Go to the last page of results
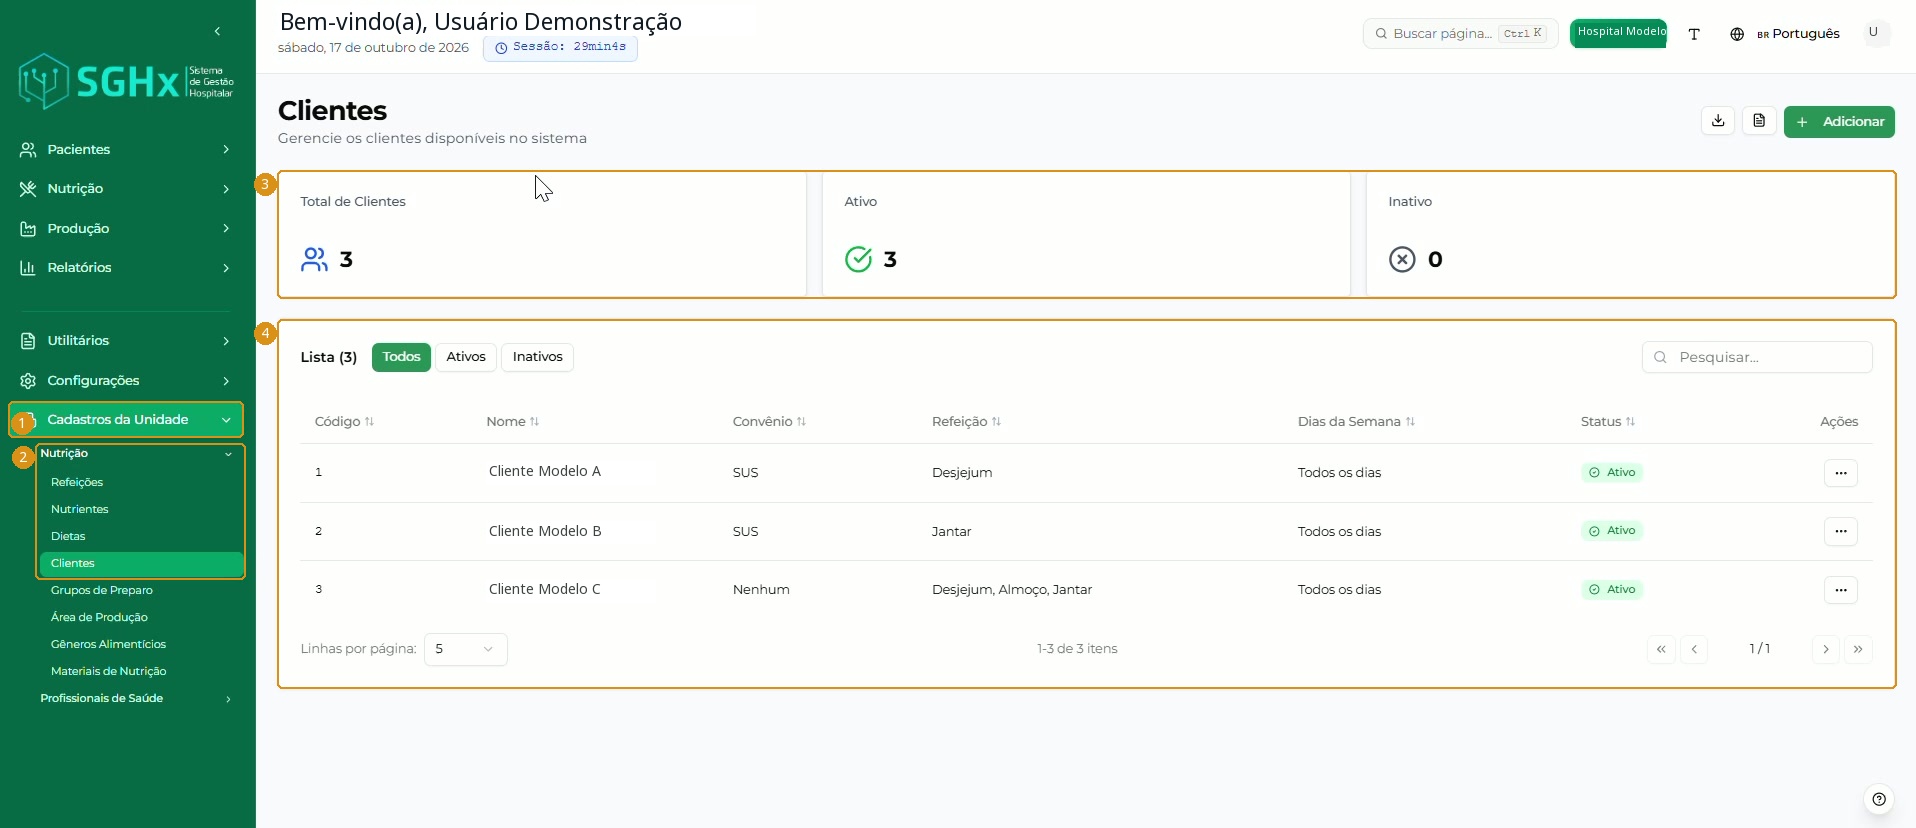The width and height of the screenshot is (1916, 828). (1858, 649)
